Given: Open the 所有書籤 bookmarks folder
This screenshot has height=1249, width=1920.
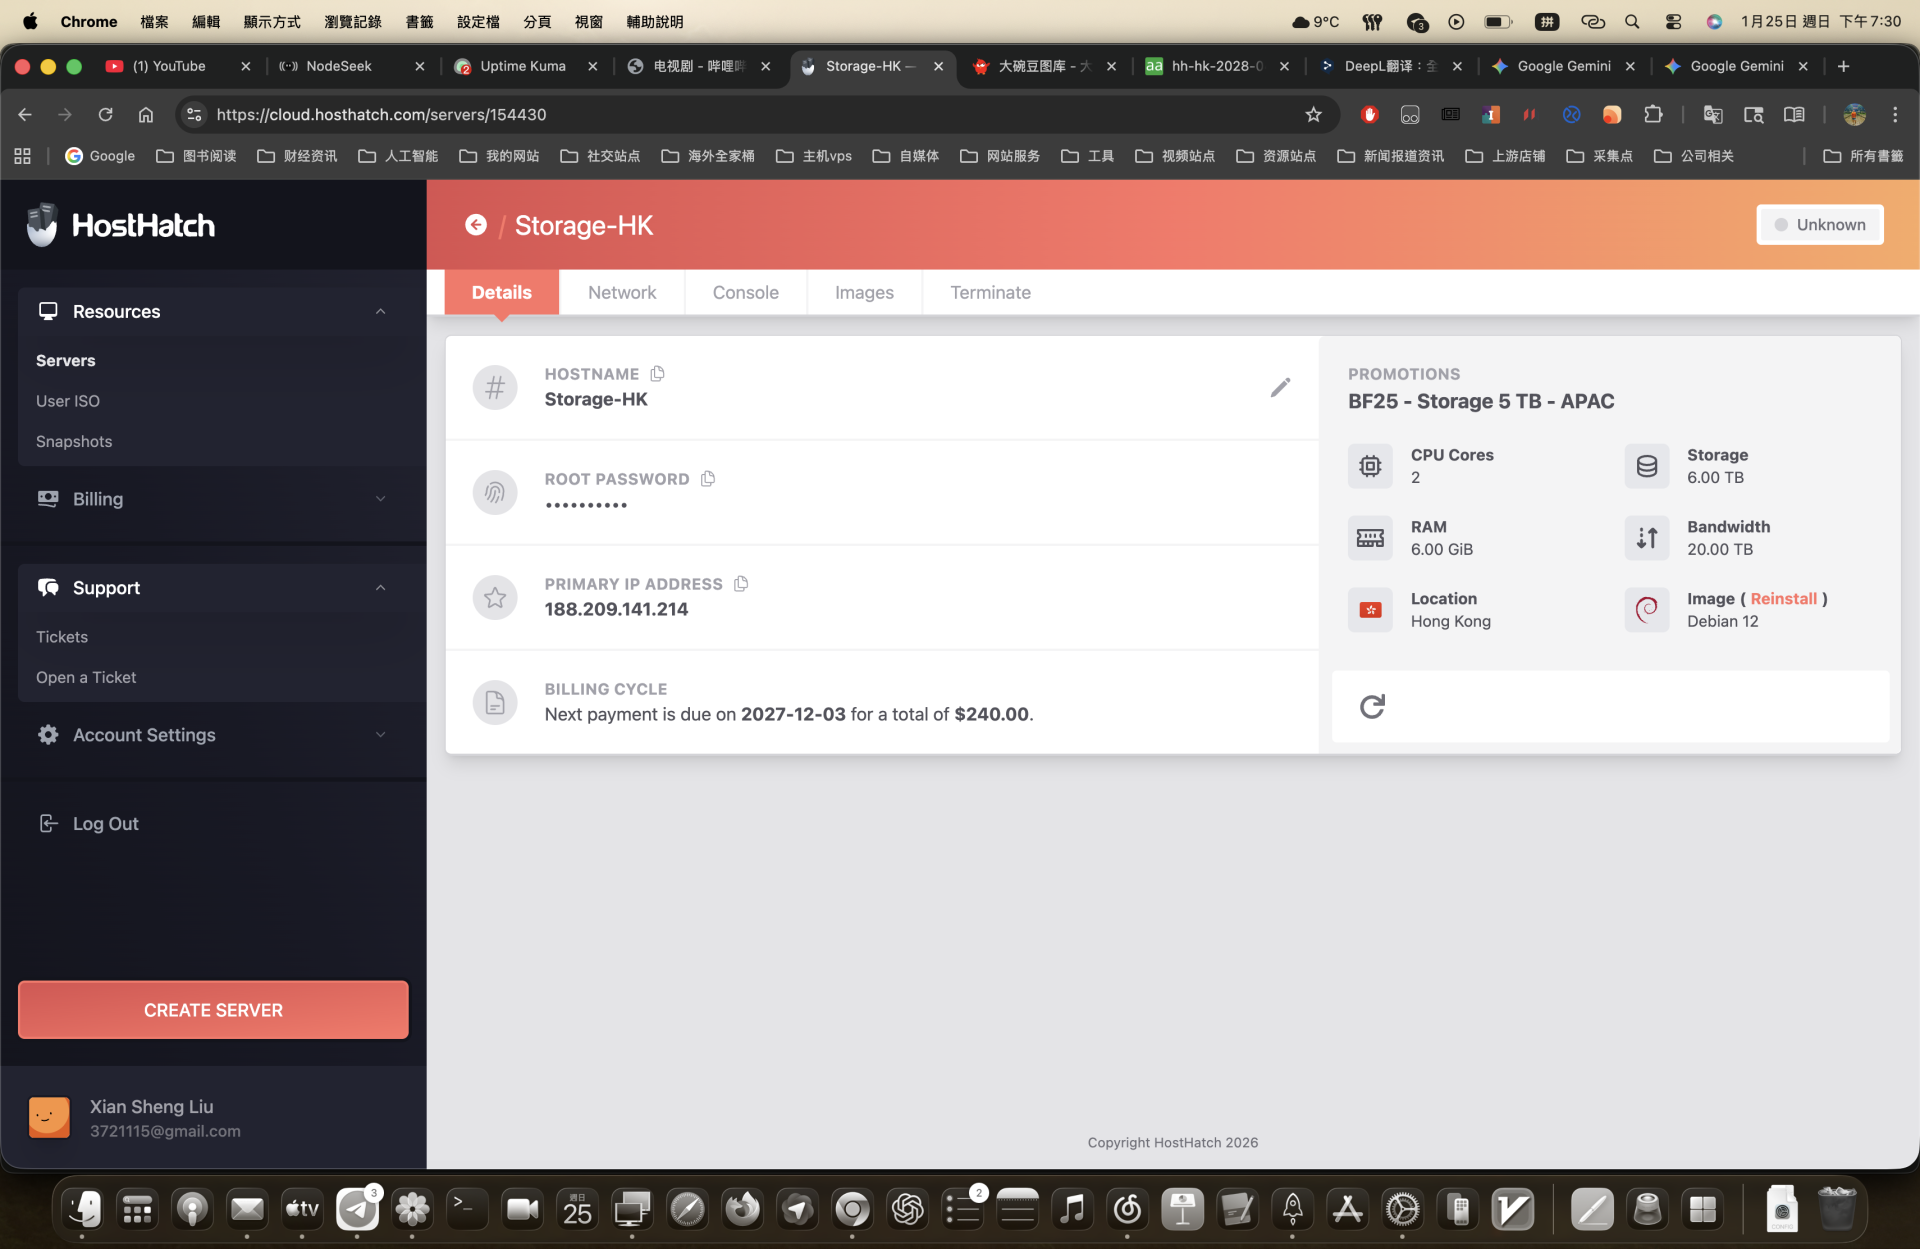Looking at the screenshot, I should pos(1863,156).
